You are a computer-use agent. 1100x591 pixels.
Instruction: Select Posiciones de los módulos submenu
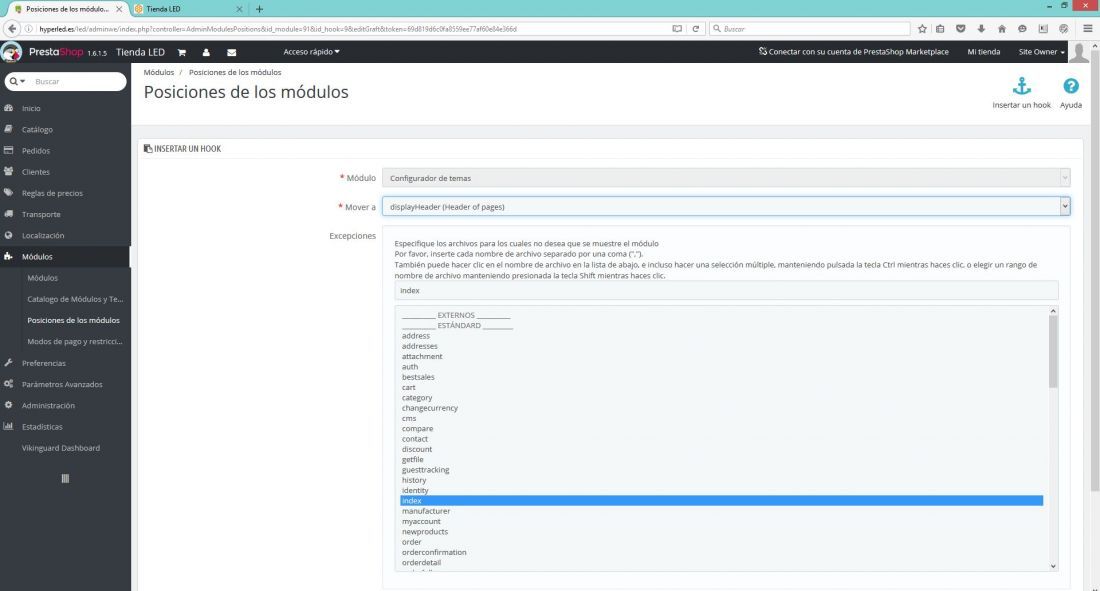(x=73, y=320)
